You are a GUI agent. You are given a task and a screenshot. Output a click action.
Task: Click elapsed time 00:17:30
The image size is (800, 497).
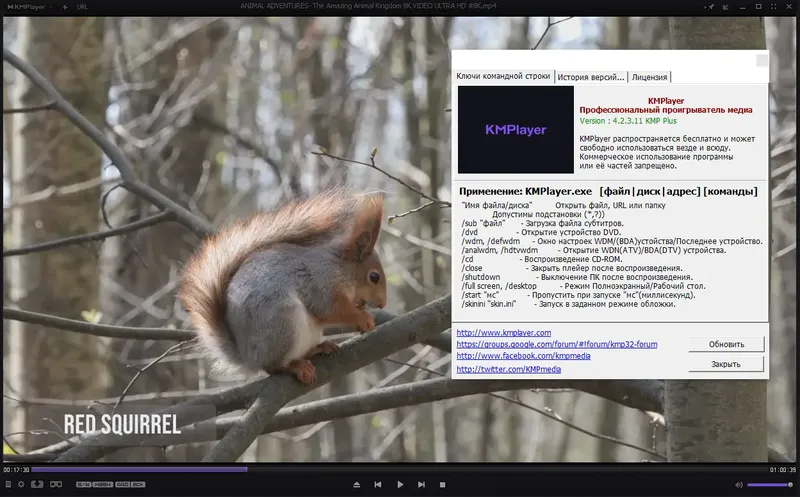tap(16, 469)
